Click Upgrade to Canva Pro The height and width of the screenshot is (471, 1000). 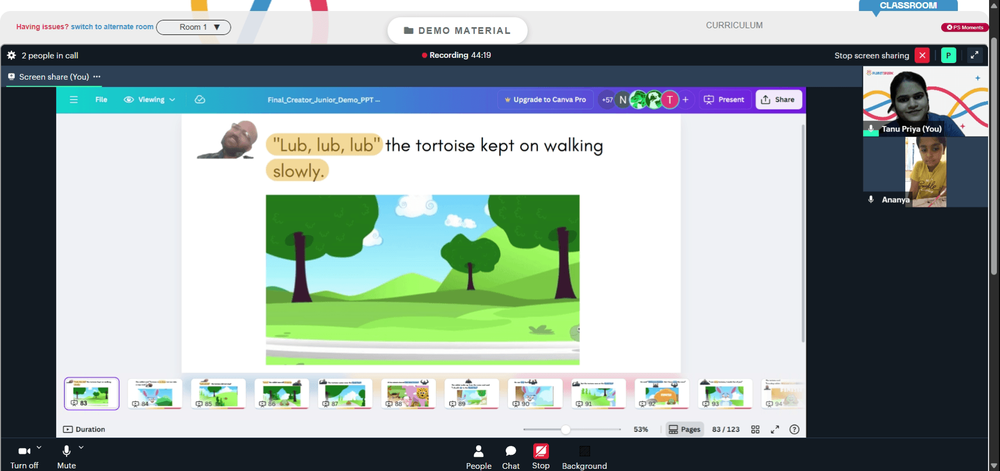(x=545, y=99)
